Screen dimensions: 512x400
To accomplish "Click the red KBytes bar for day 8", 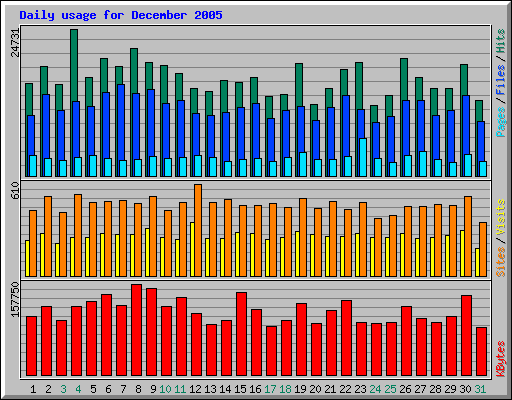I will pyautogui.click(x=136, y=330).
